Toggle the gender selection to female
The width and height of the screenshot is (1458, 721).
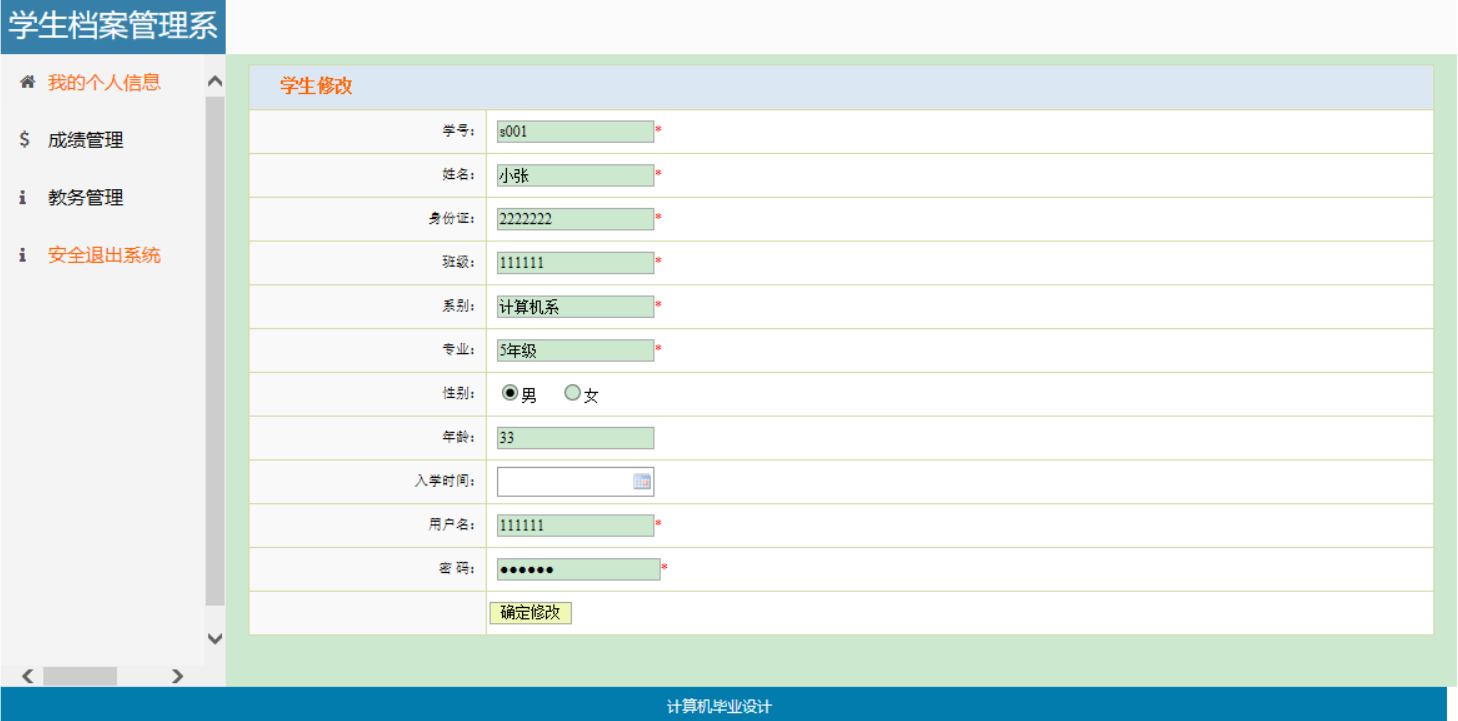[571, 393]
